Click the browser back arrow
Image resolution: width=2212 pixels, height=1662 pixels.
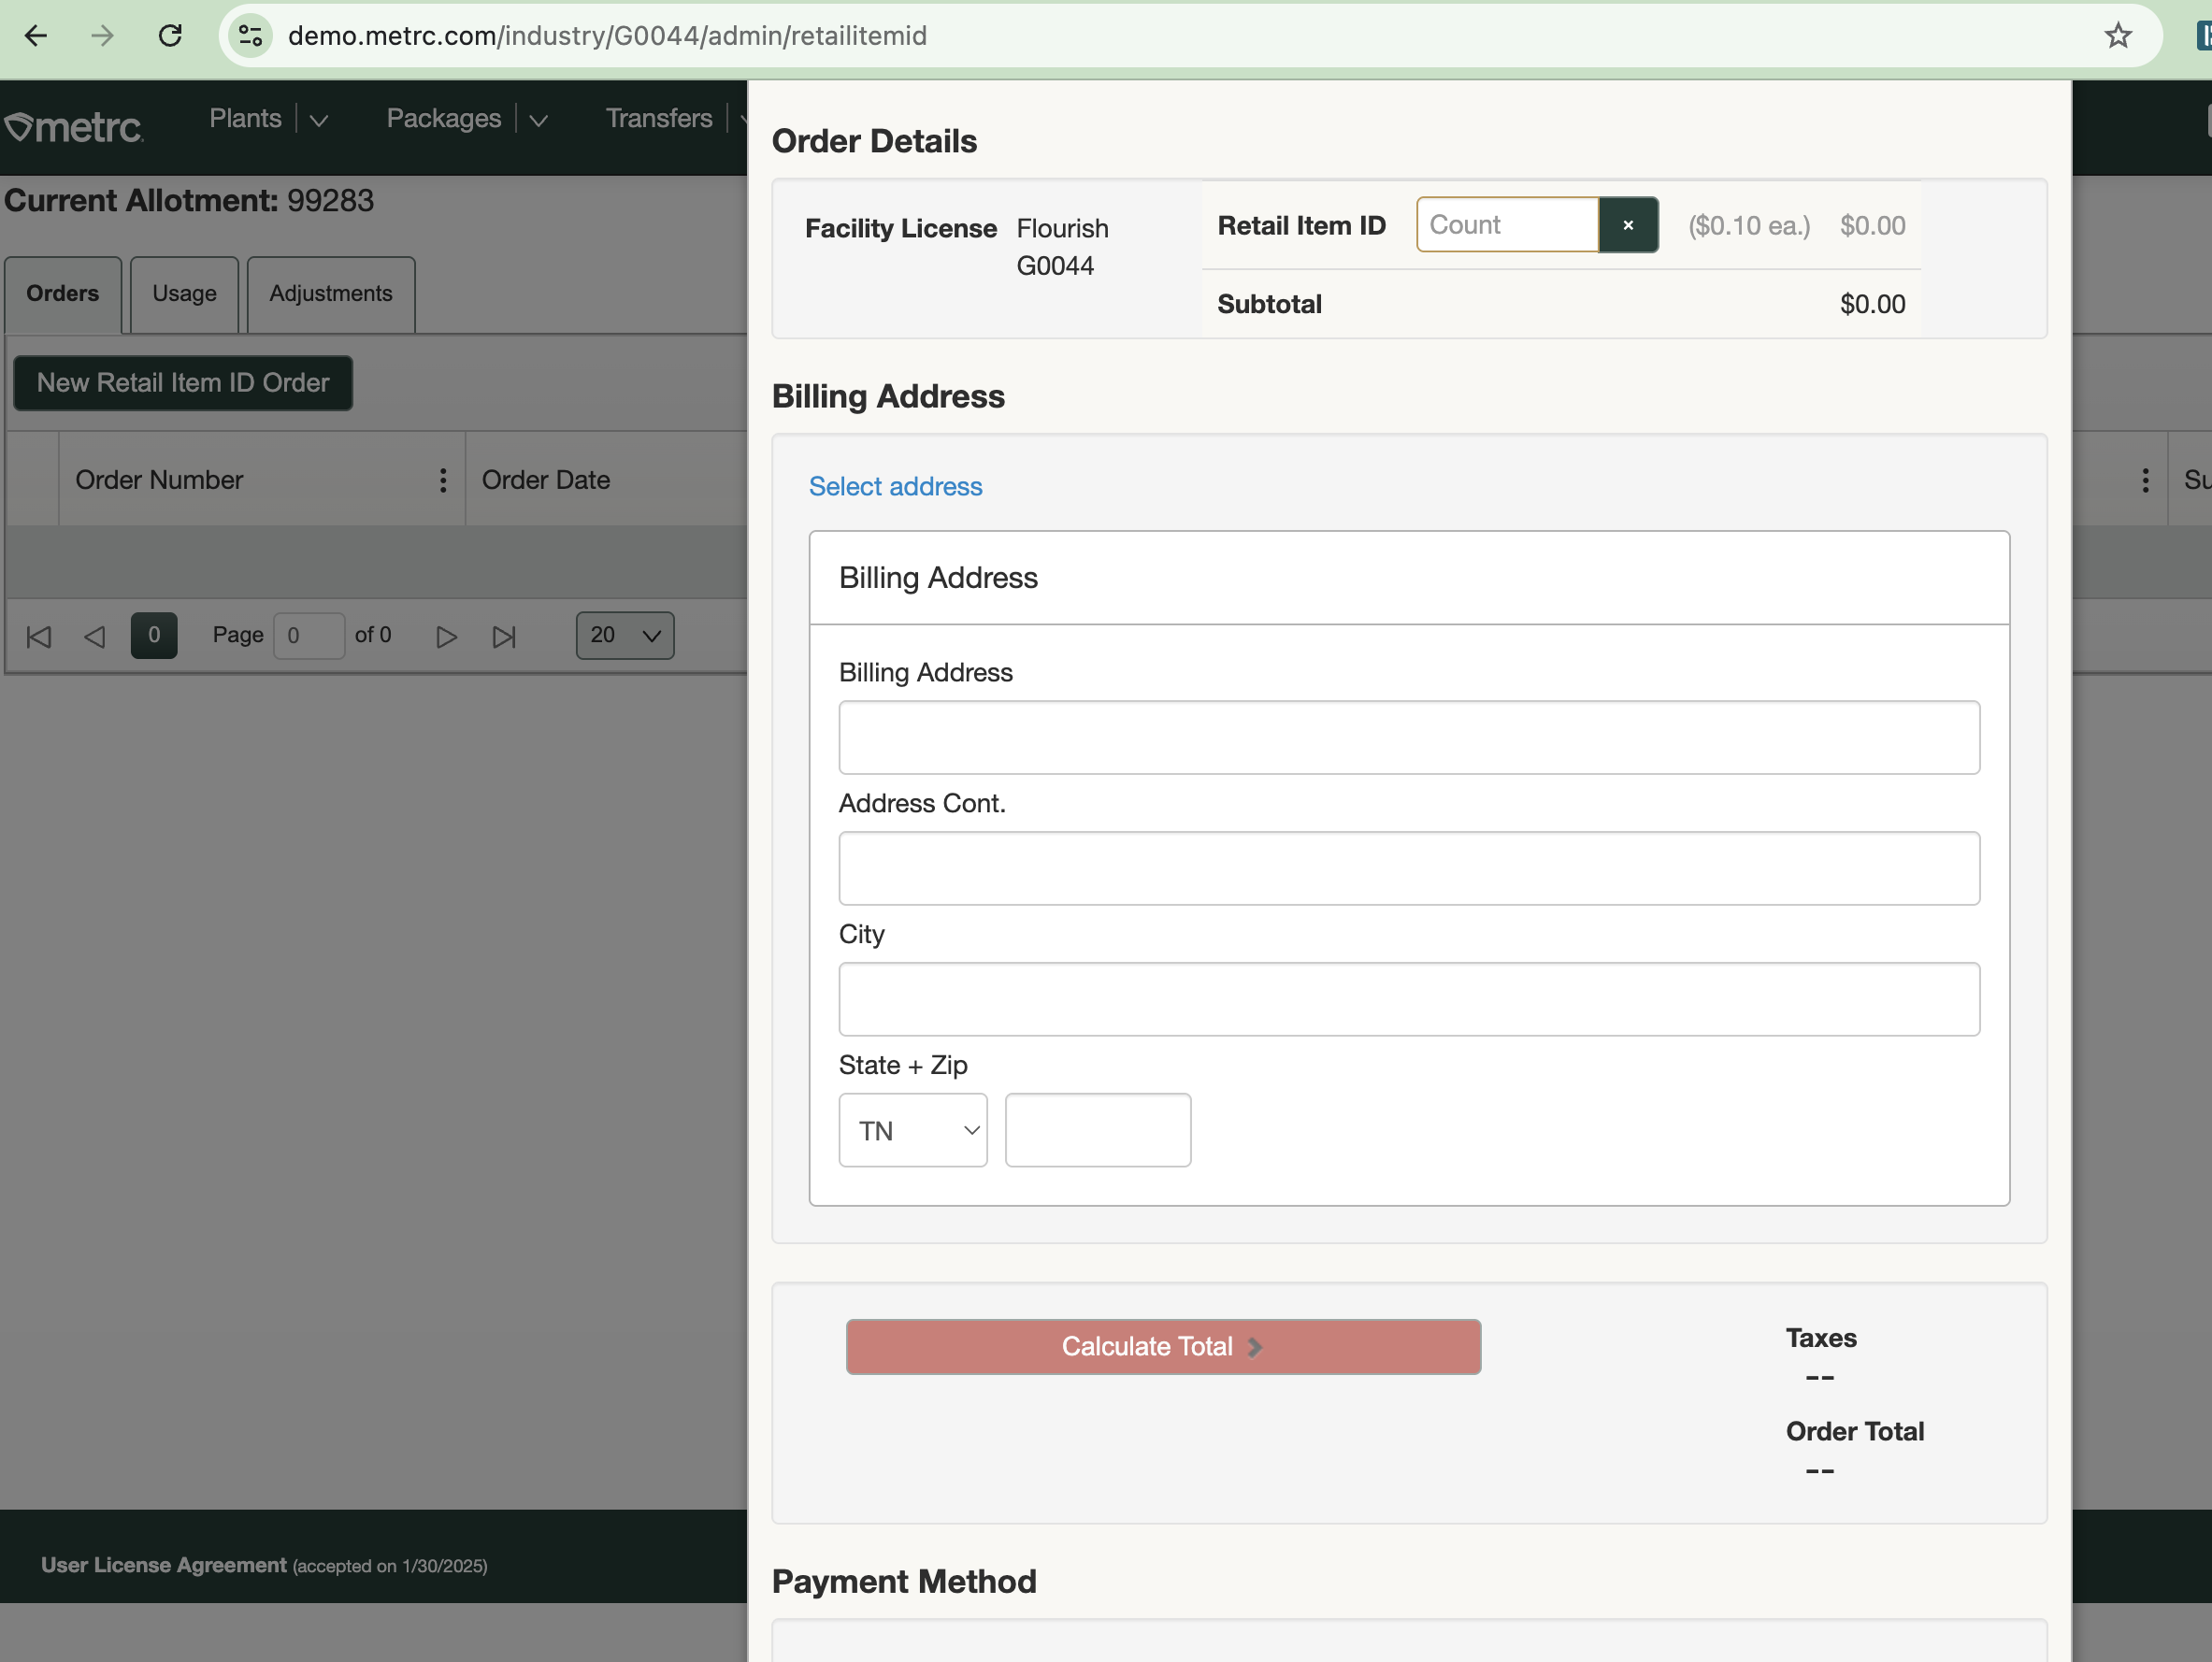(36, 36)
